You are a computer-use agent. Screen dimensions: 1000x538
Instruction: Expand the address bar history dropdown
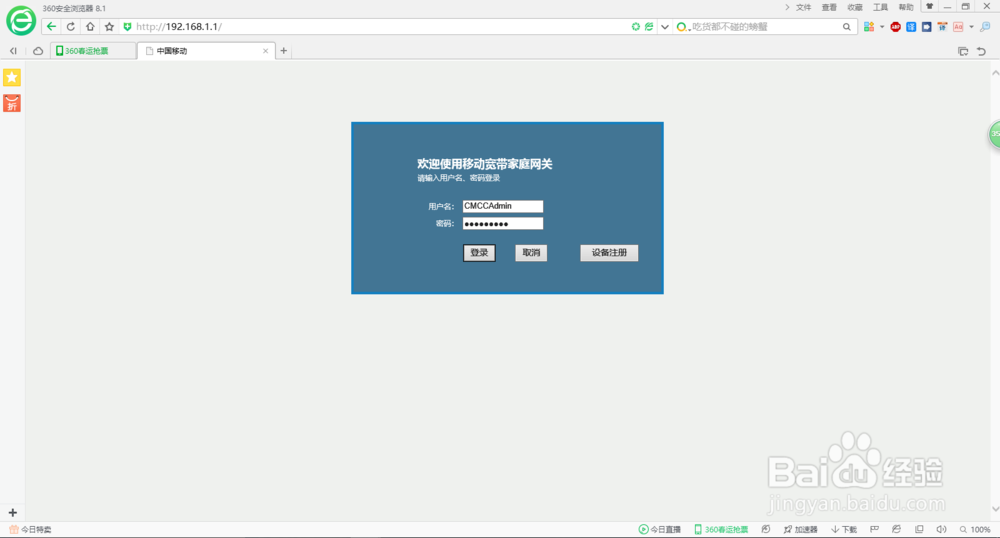(x=665, y=27)
